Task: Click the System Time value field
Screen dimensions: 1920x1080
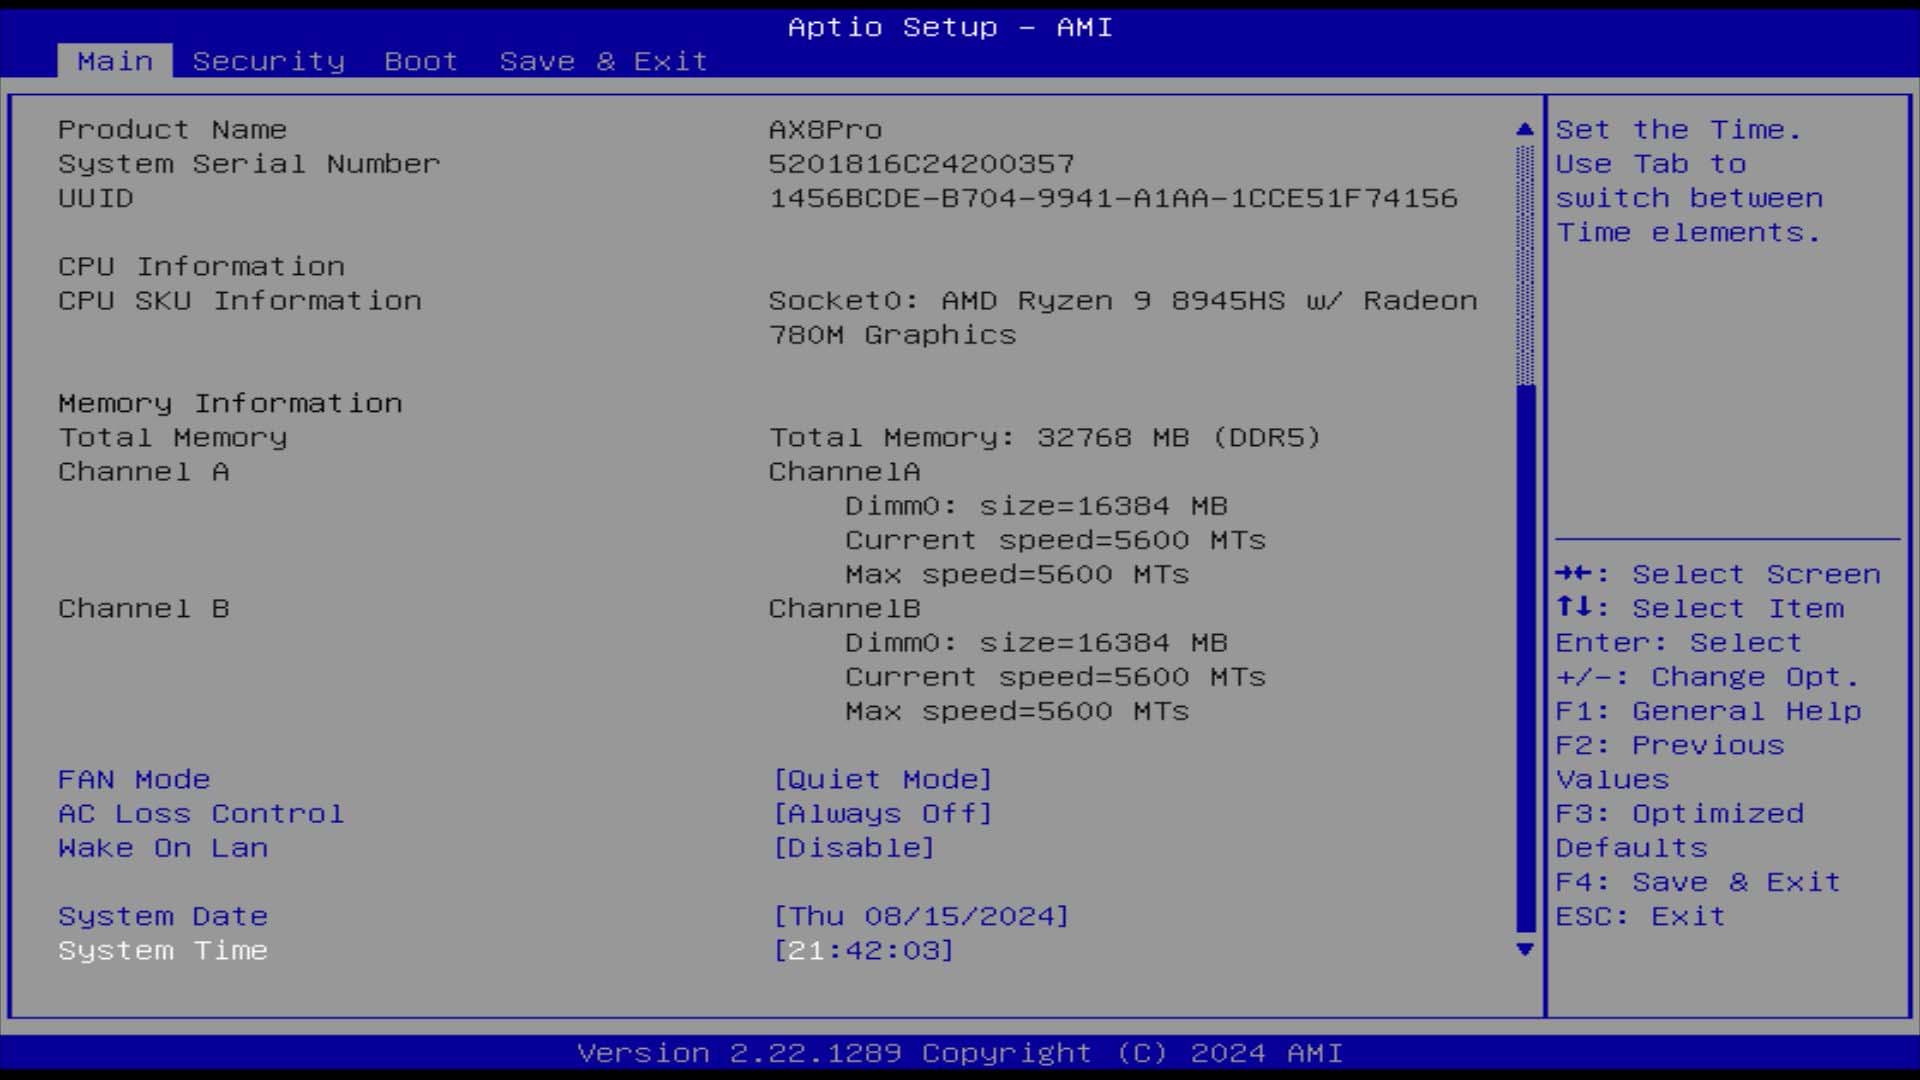Action: tap(863, 950)
